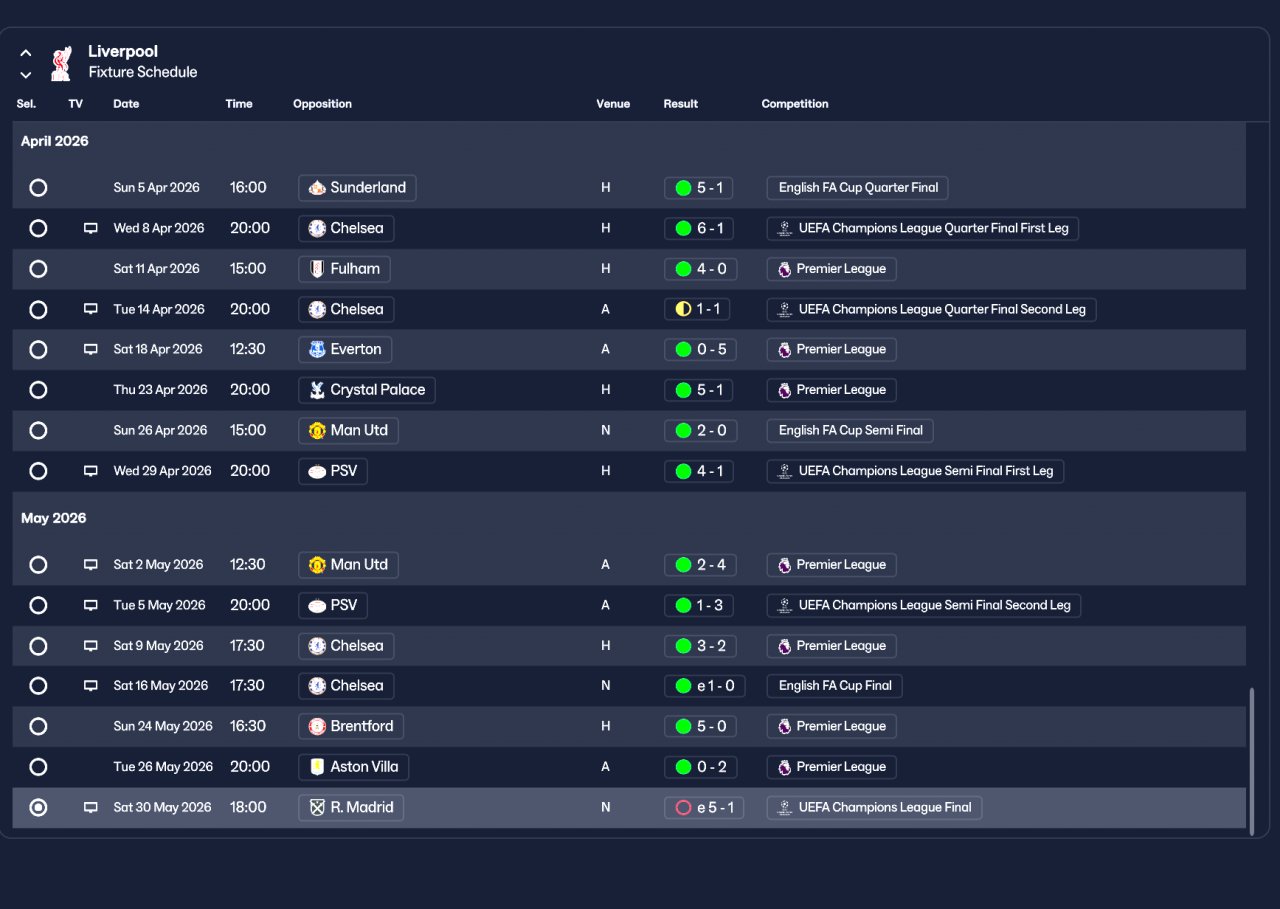Viewport: 1280px width, 909px height.
Task: Click the Crystal Palace eagle crest
Action: point(317,390)
